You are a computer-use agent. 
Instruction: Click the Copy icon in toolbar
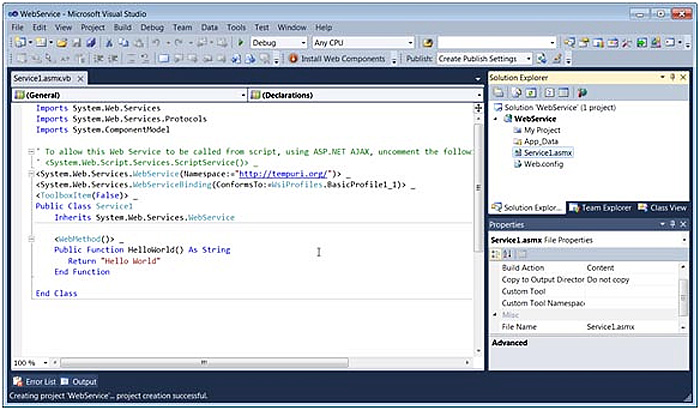123,43
